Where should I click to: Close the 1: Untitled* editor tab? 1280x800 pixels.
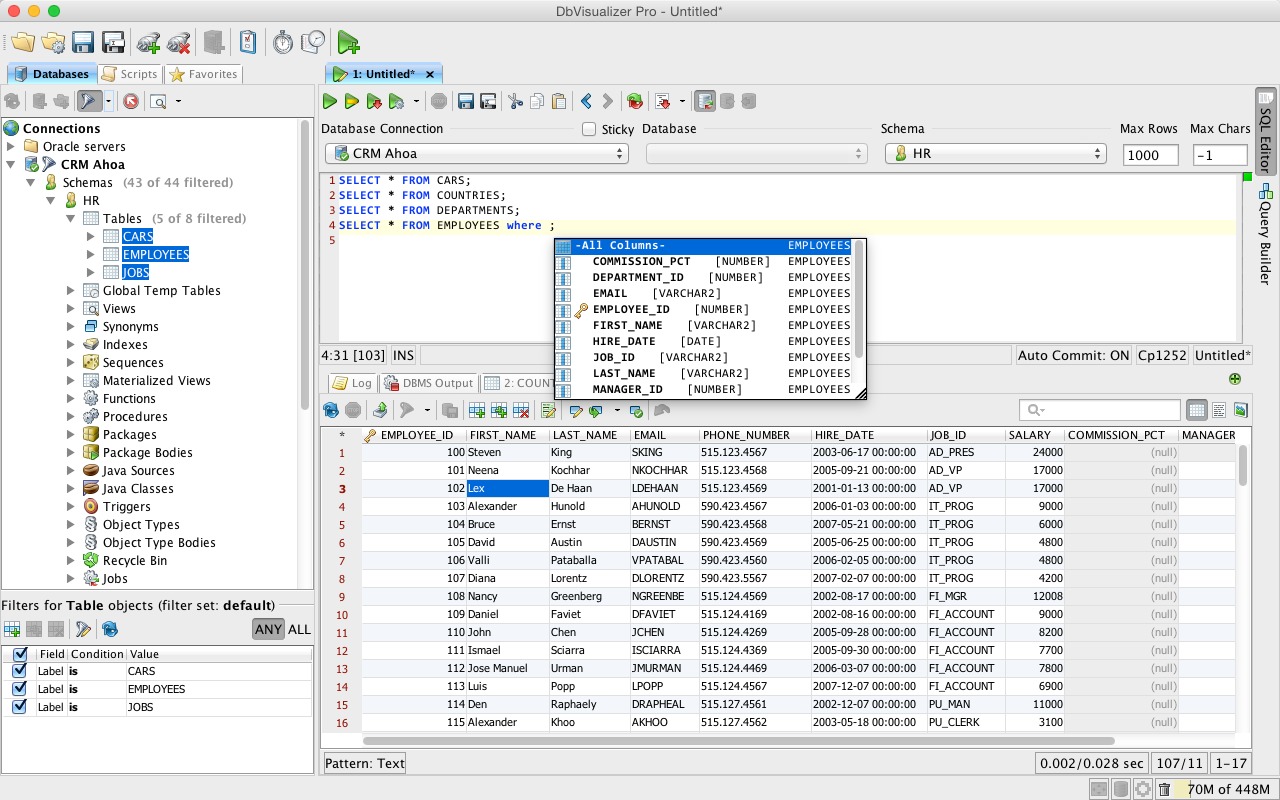tap(430, 74)
